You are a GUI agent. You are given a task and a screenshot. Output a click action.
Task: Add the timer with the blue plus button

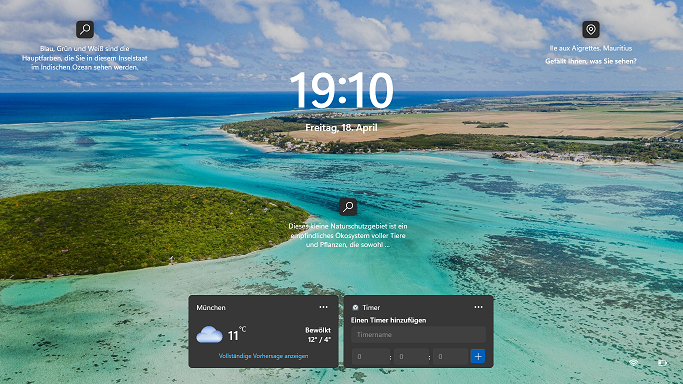tap(478, 356)
